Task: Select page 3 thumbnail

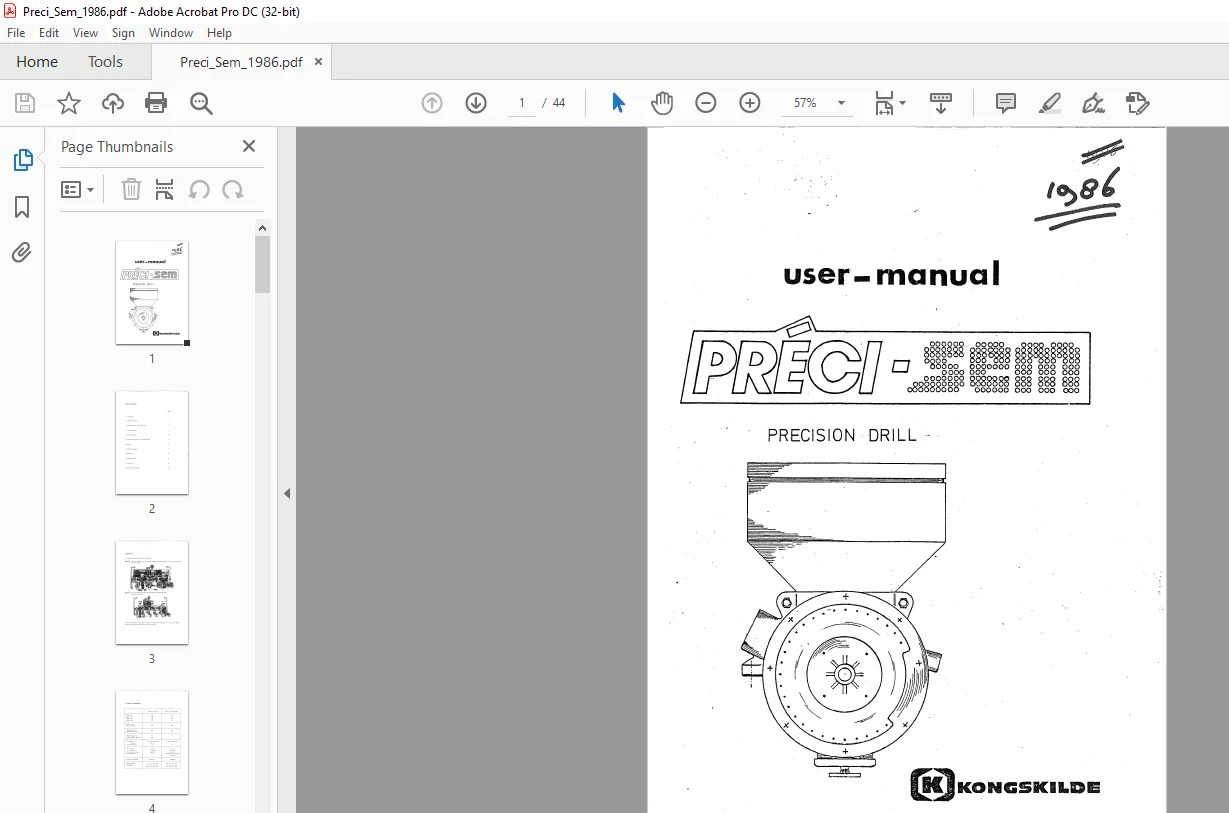Action: 152,593
